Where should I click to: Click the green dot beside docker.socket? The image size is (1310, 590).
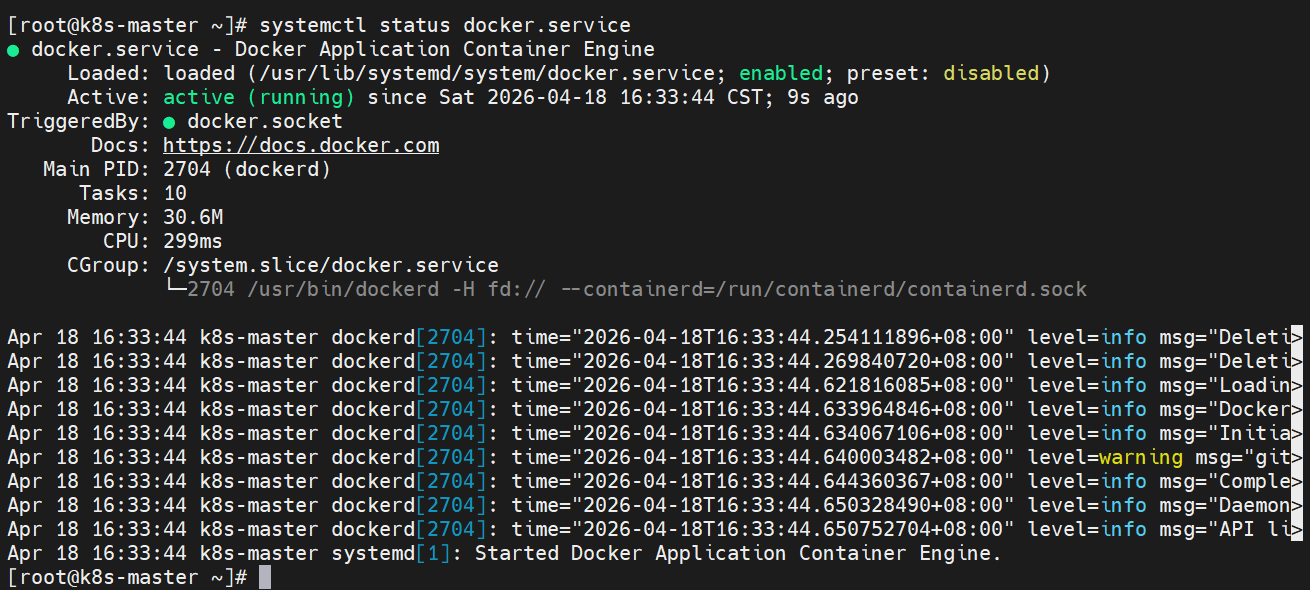coord(169,122)
